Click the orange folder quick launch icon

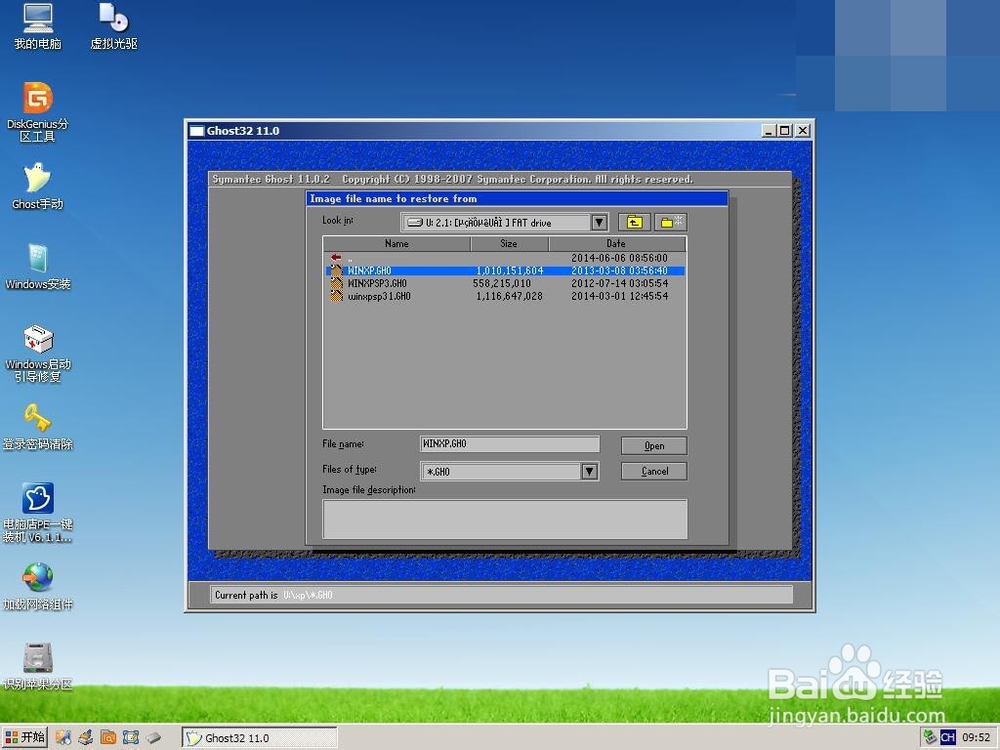pos(108,738)
